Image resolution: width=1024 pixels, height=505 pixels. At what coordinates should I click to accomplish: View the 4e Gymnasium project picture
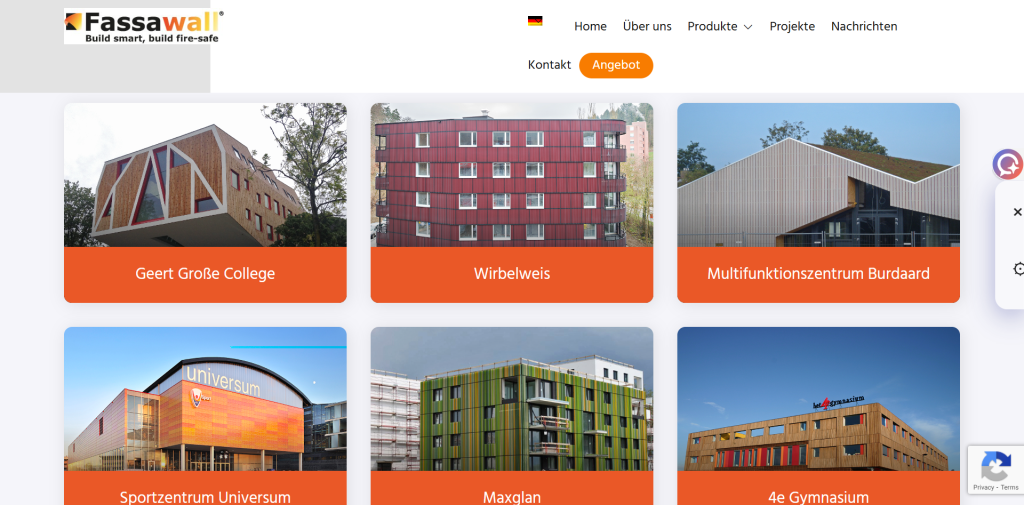click(x=818, y=399)
